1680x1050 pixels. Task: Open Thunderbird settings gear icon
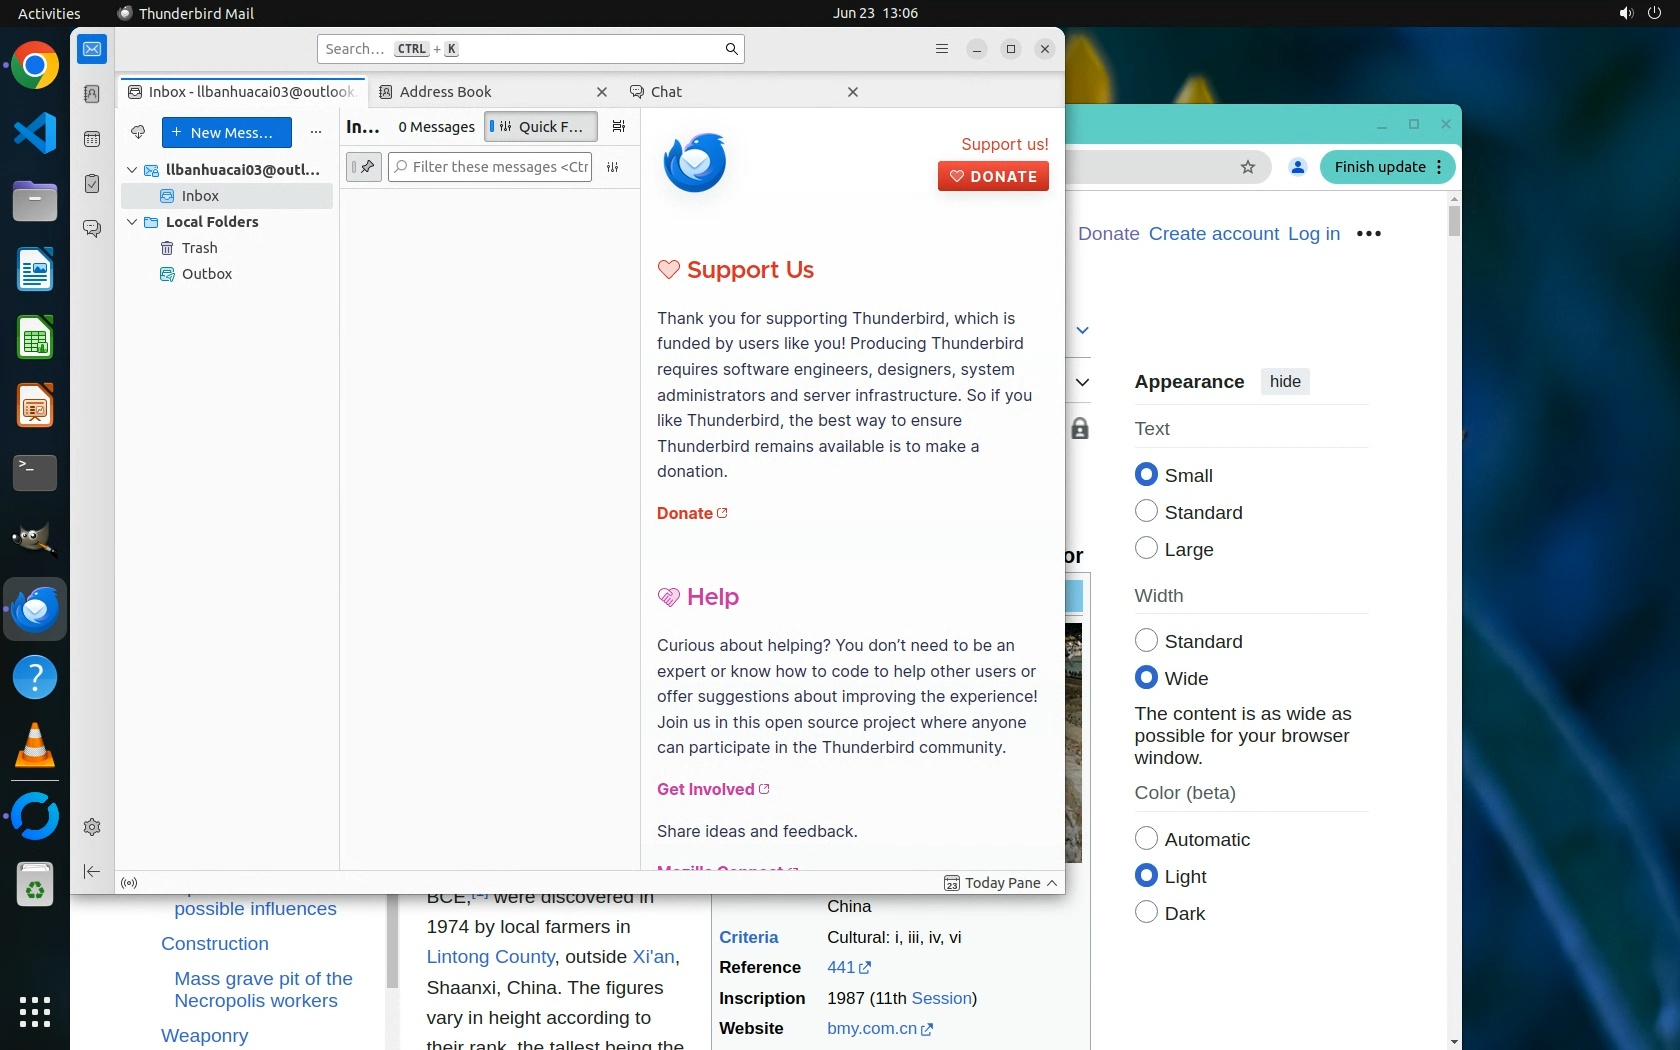[92, 827]
